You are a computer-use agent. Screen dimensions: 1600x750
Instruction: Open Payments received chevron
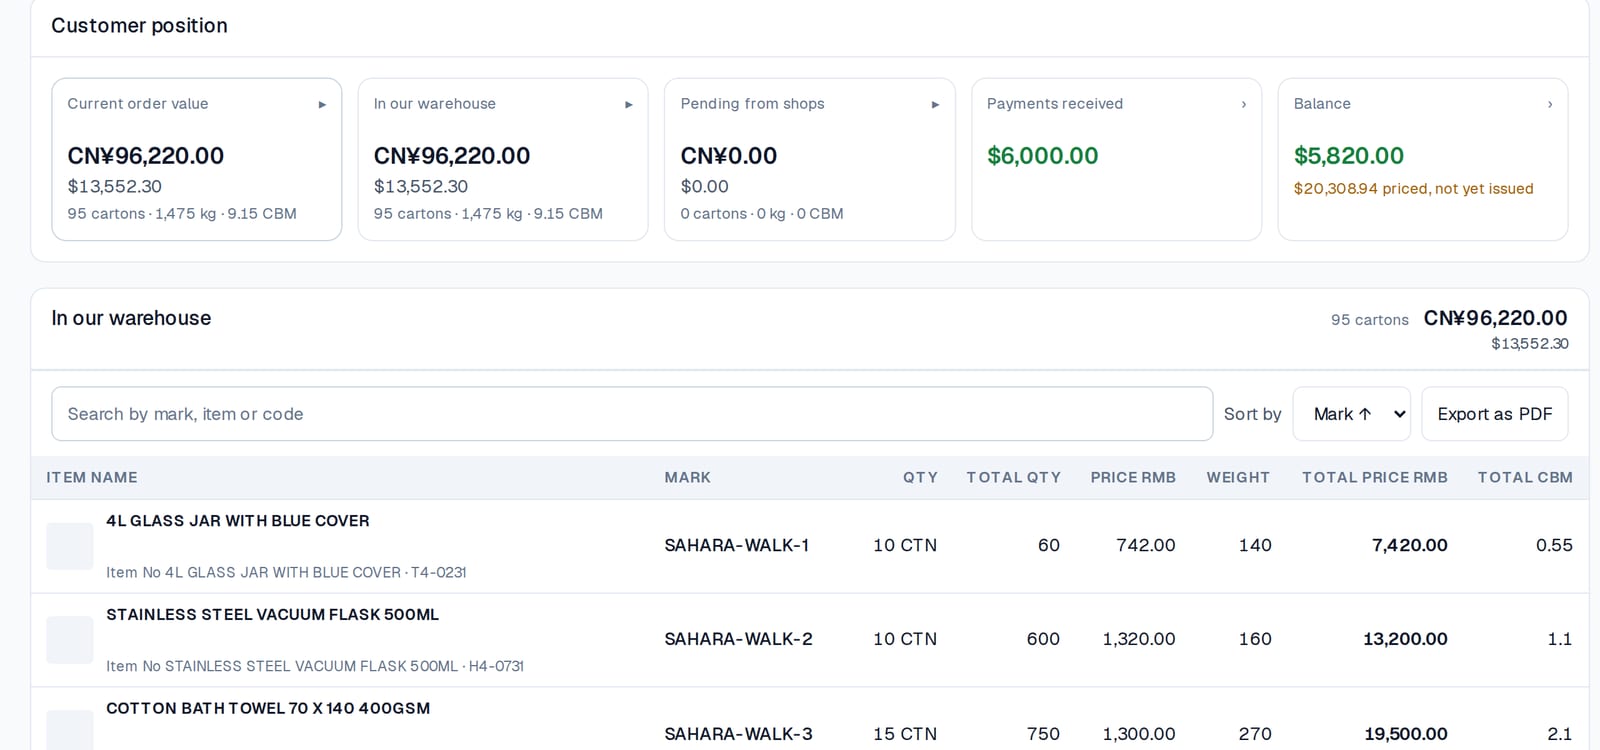pyautogui.click(x=1243, y=104)
